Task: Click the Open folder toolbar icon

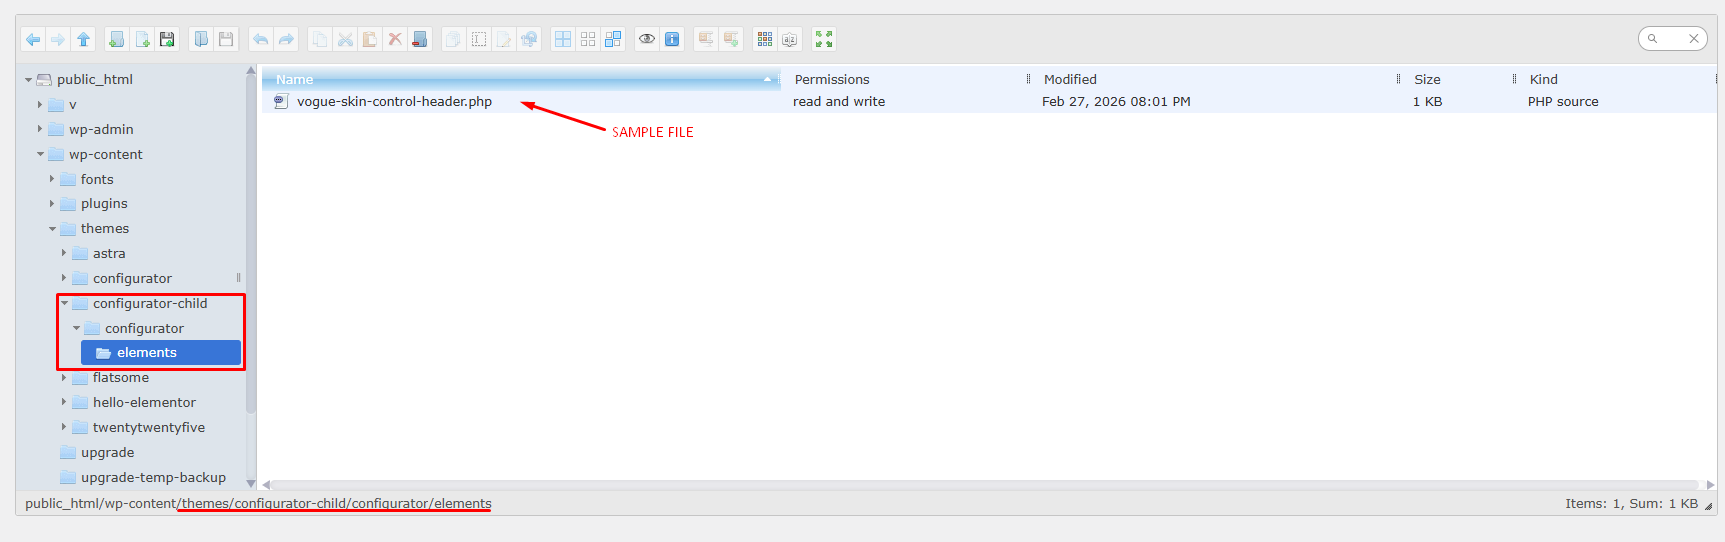Action: point(201,39)
